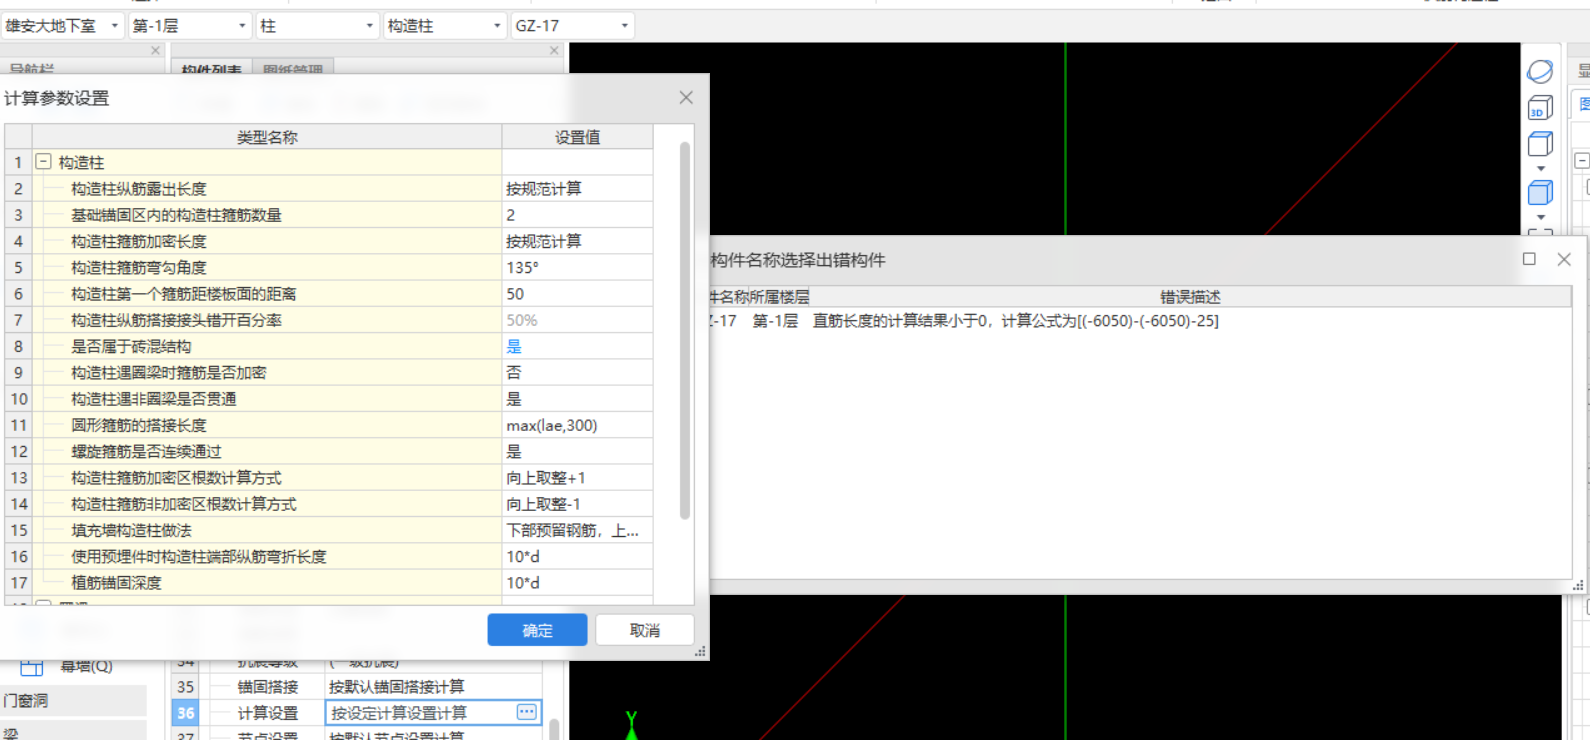
Task: Click the 设置值 column header
Action: [x=578, y=137]
